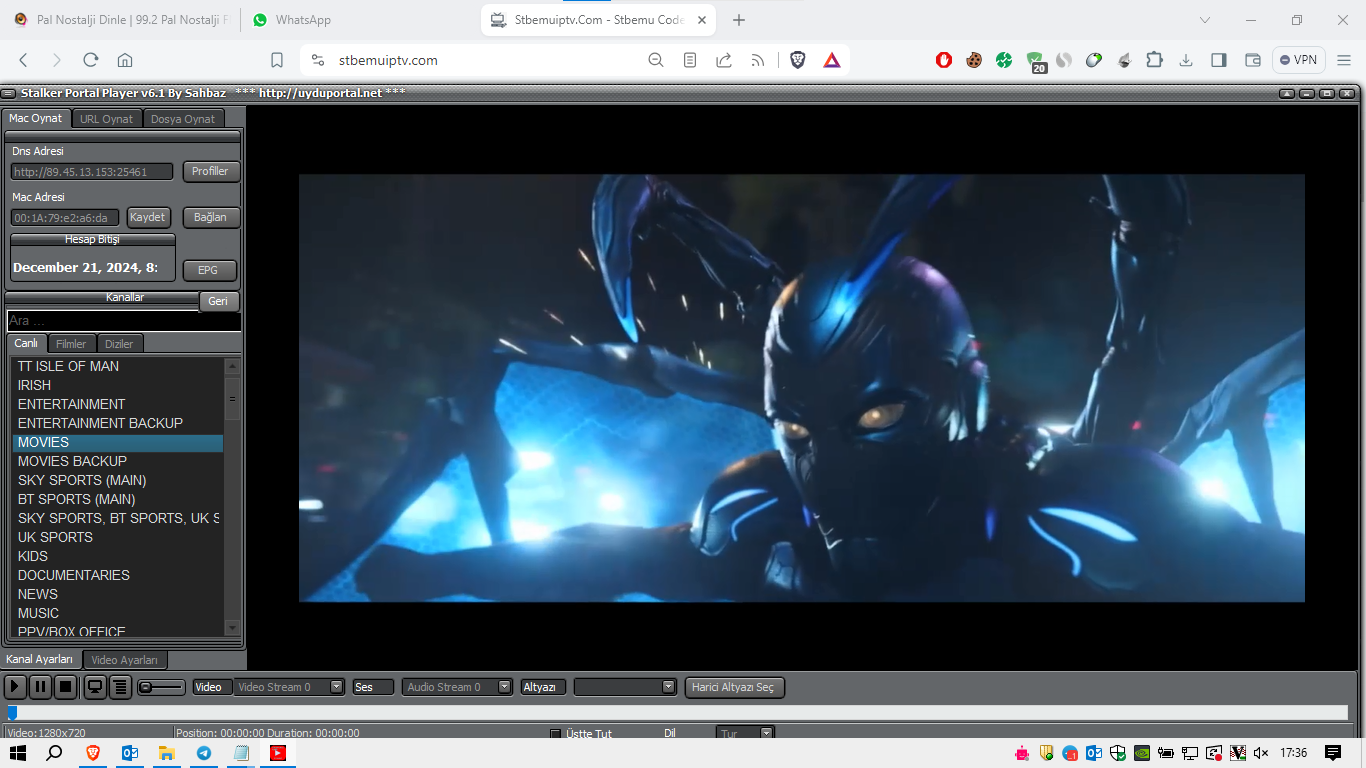Screen dimensions: 1366x768
Task: Stop the video playback
Action: click(65, 687)
